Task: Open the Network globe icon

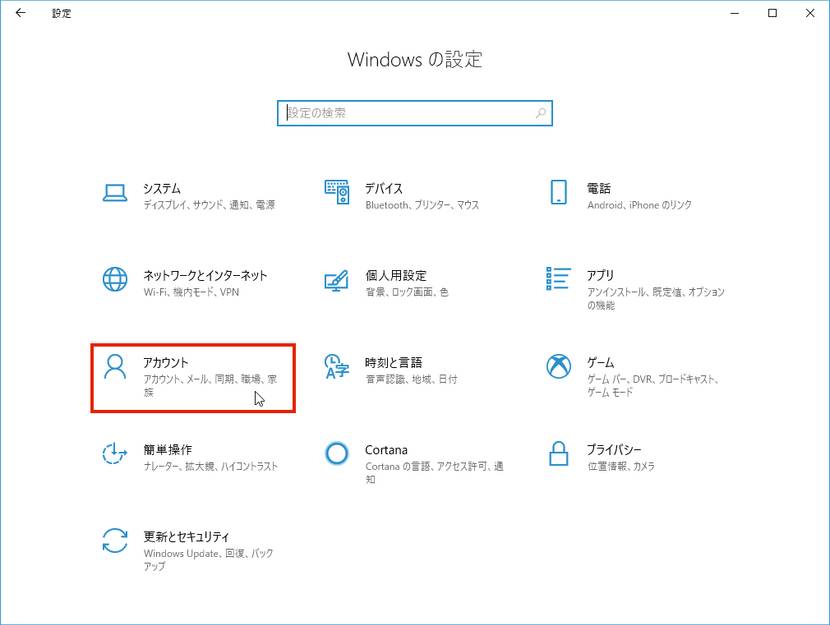Action: [115, 279]
